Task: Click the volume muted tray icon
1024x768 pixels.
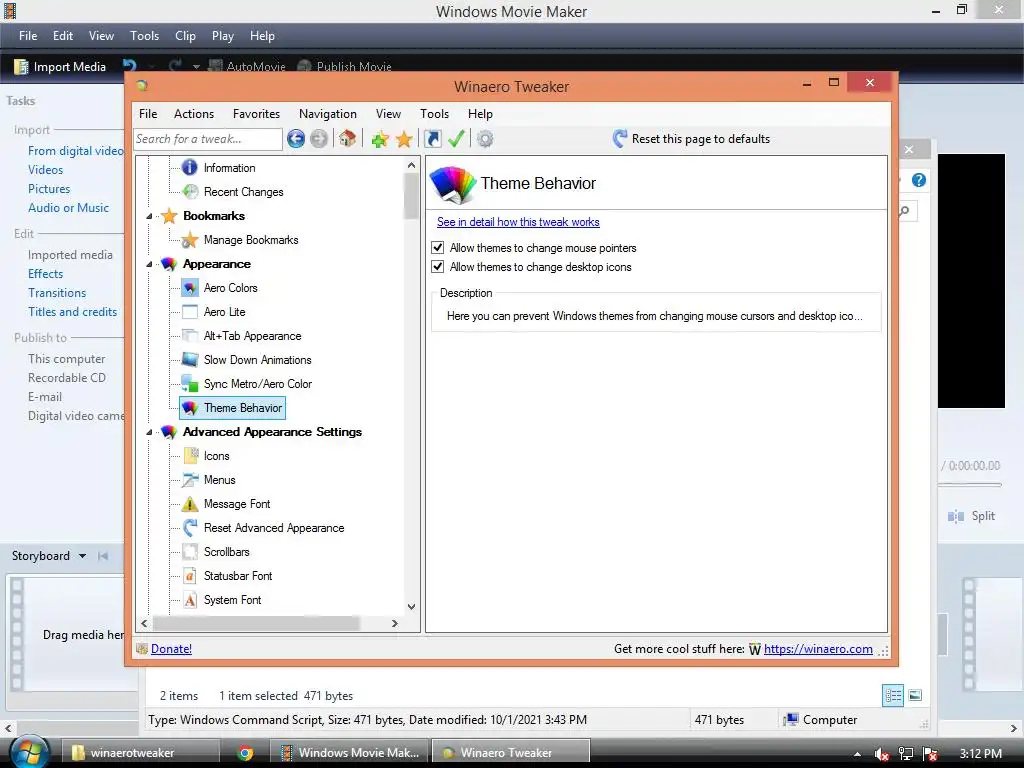Action: point(881,754)
